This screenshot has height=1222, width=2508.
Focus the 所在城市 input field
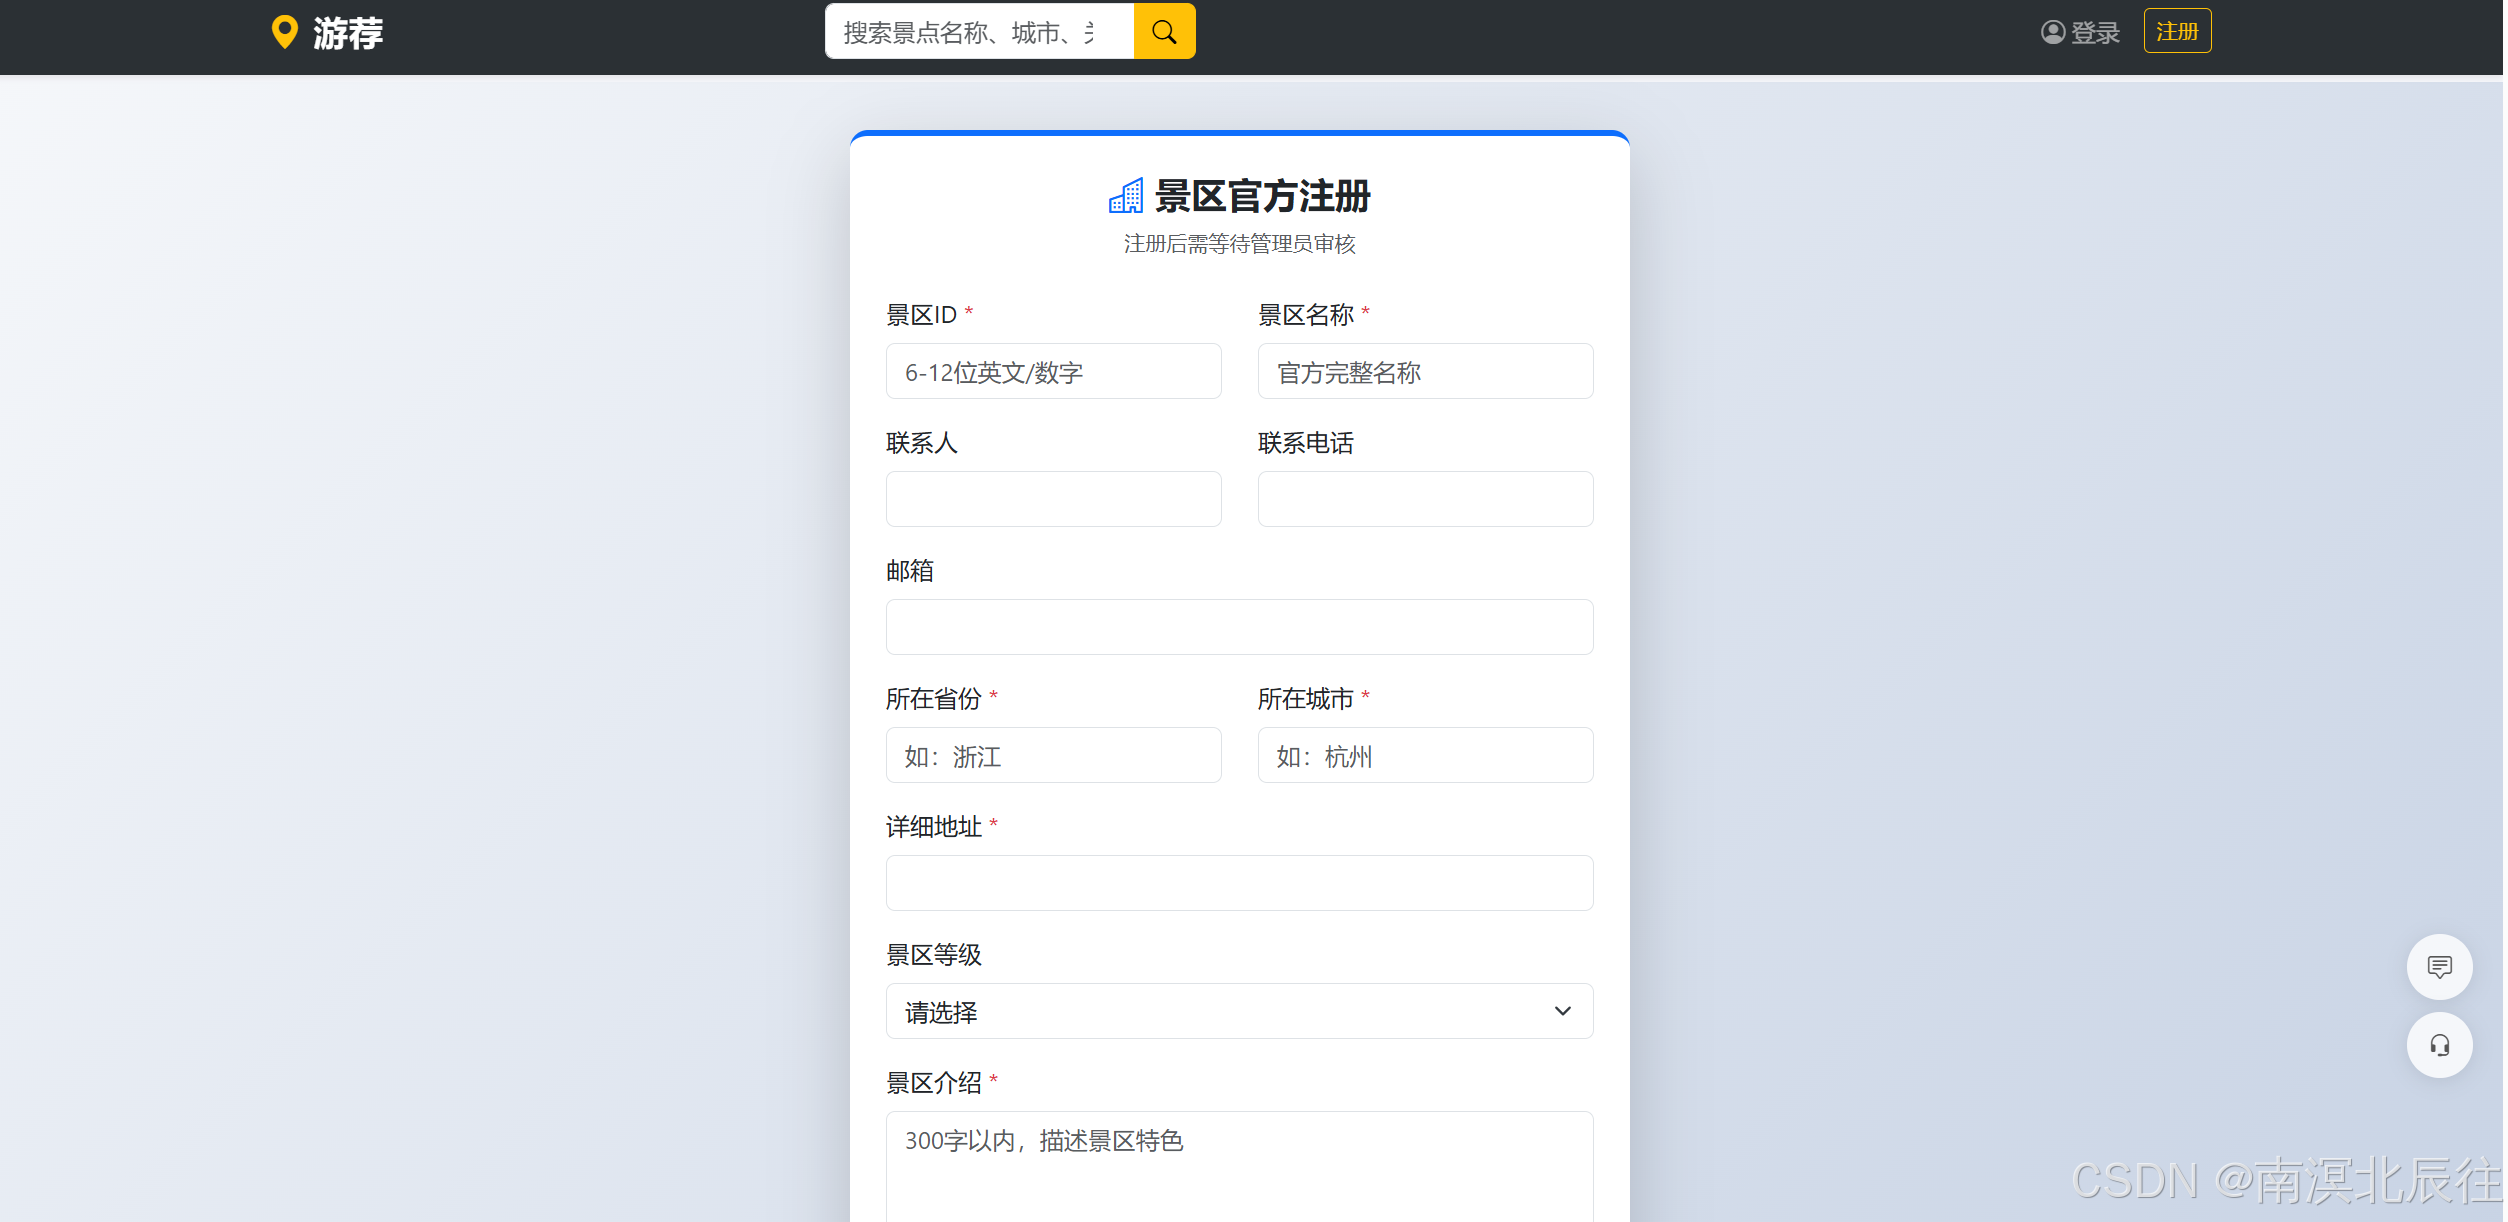1425,755
